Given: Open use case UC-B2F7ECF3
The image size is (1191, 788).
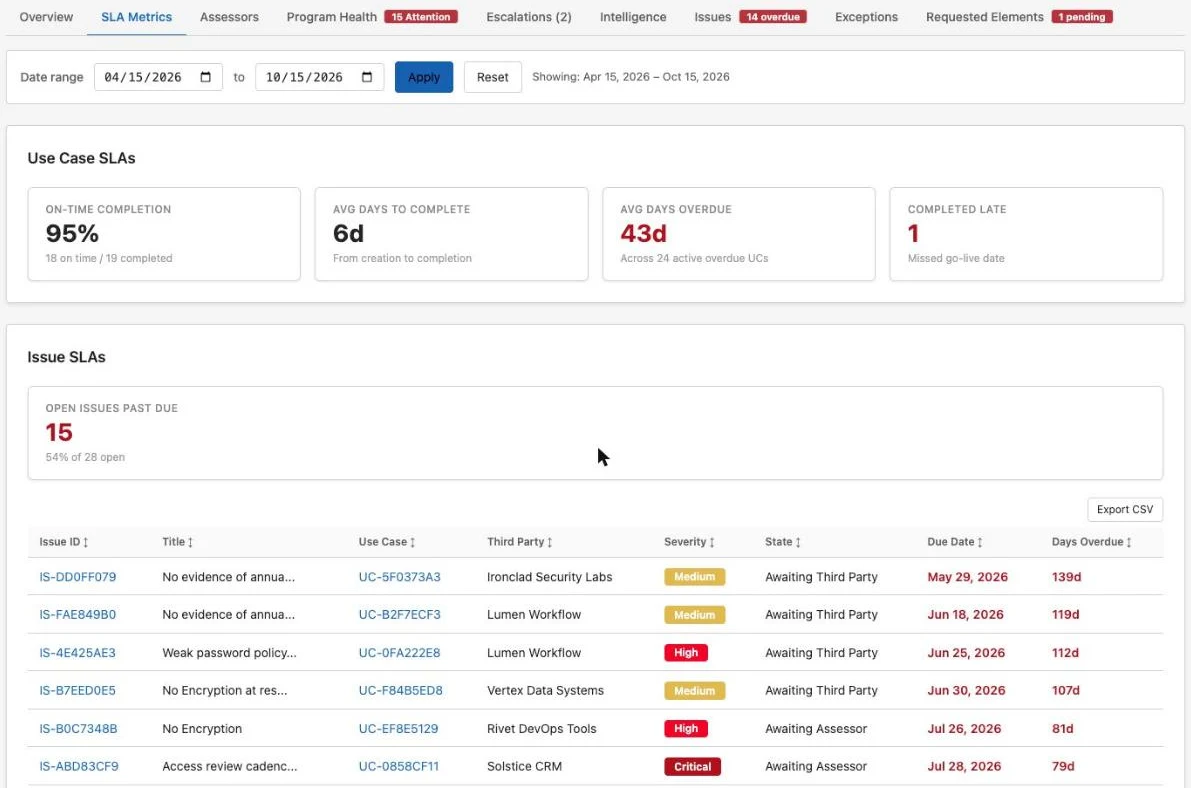Looking at the screenshot, I should pos(400,615).
